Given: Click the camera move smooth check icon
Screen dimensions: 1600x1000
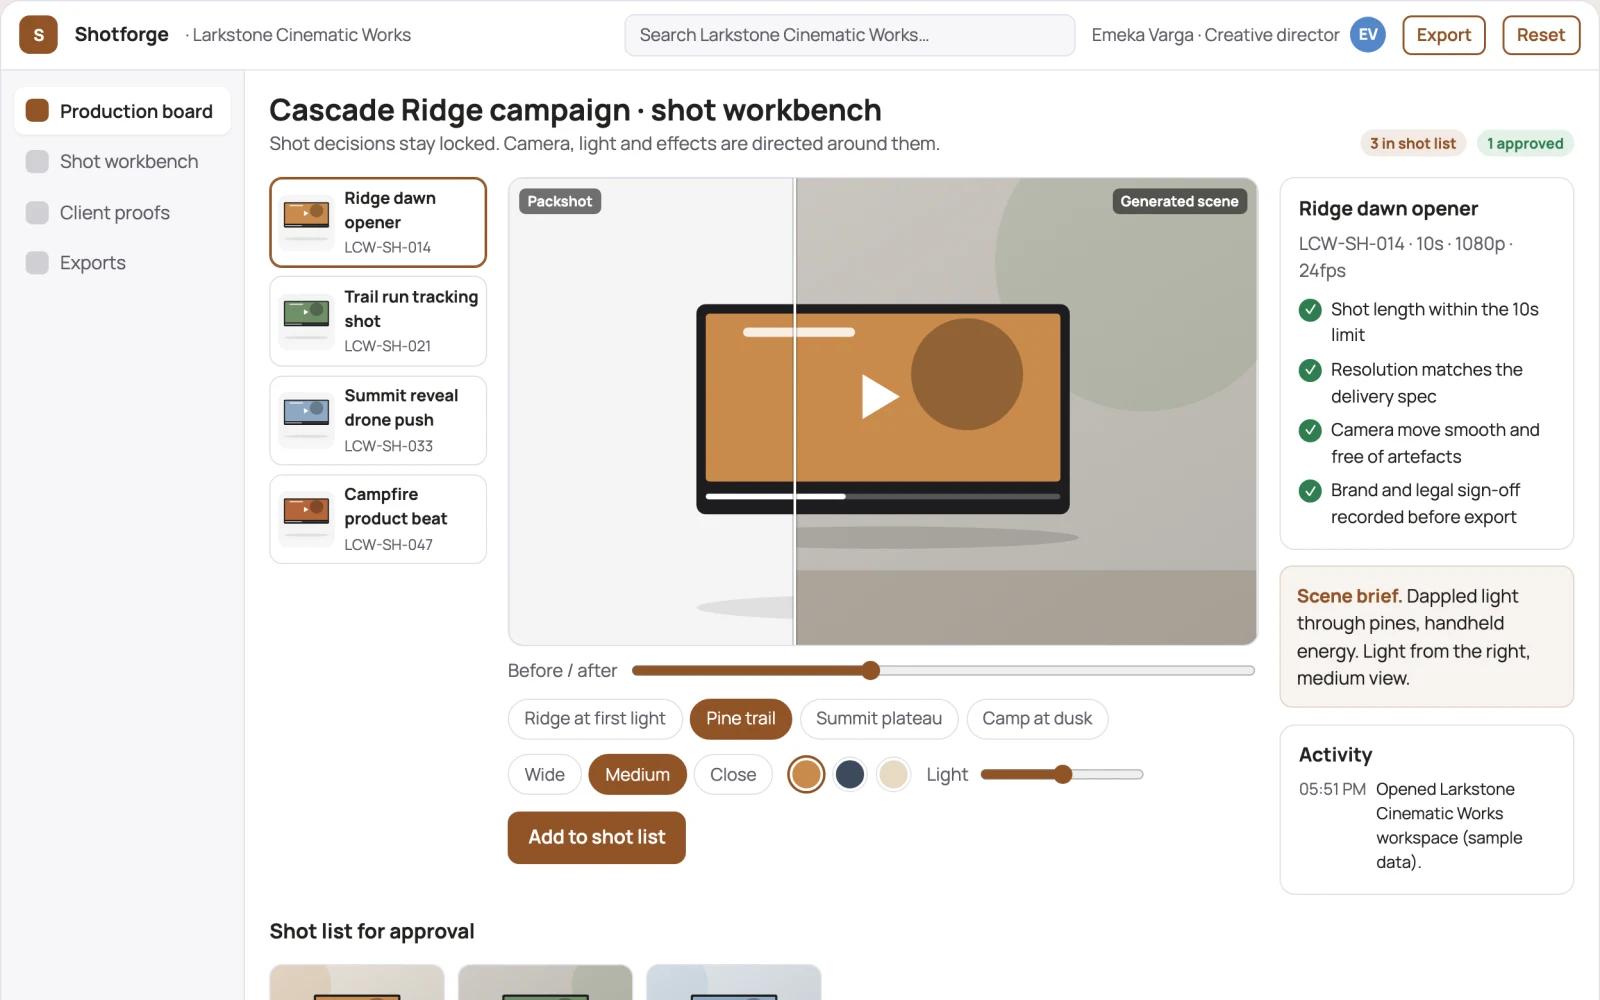Looking at the screenshot, I should [x=1310, y=430].
